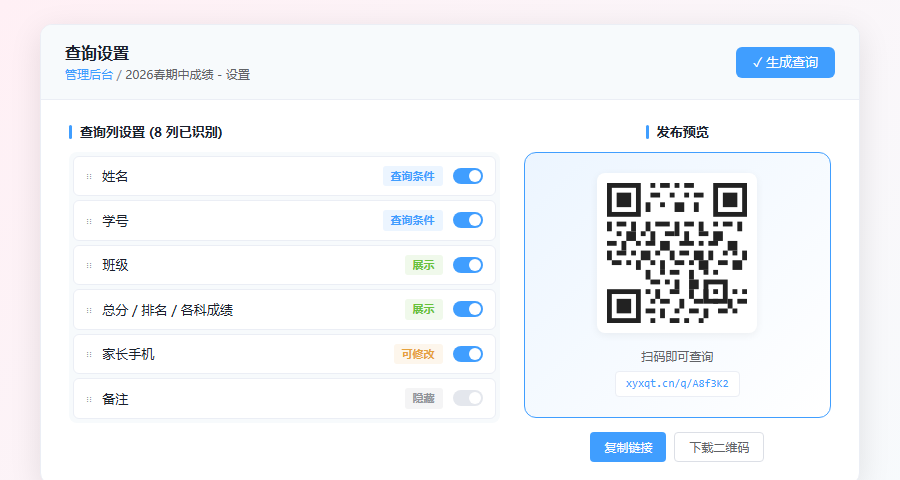Click the 查询列设置 (8 列已识别) heading
Image resolution: width=900 pixels, height=480 pixels.
coord(150,132)
